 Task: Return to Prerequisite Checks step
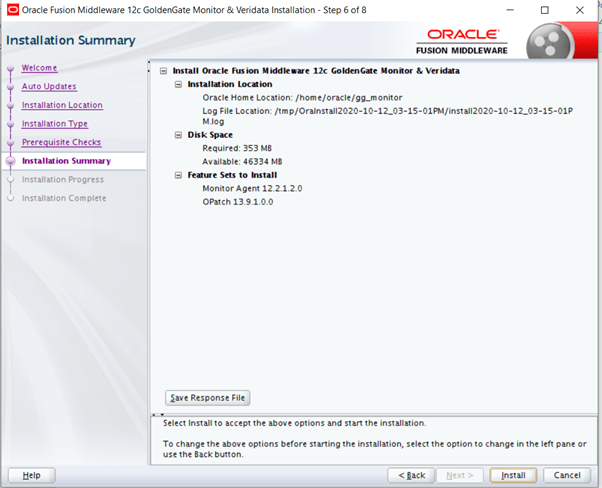tap(61, 143)
